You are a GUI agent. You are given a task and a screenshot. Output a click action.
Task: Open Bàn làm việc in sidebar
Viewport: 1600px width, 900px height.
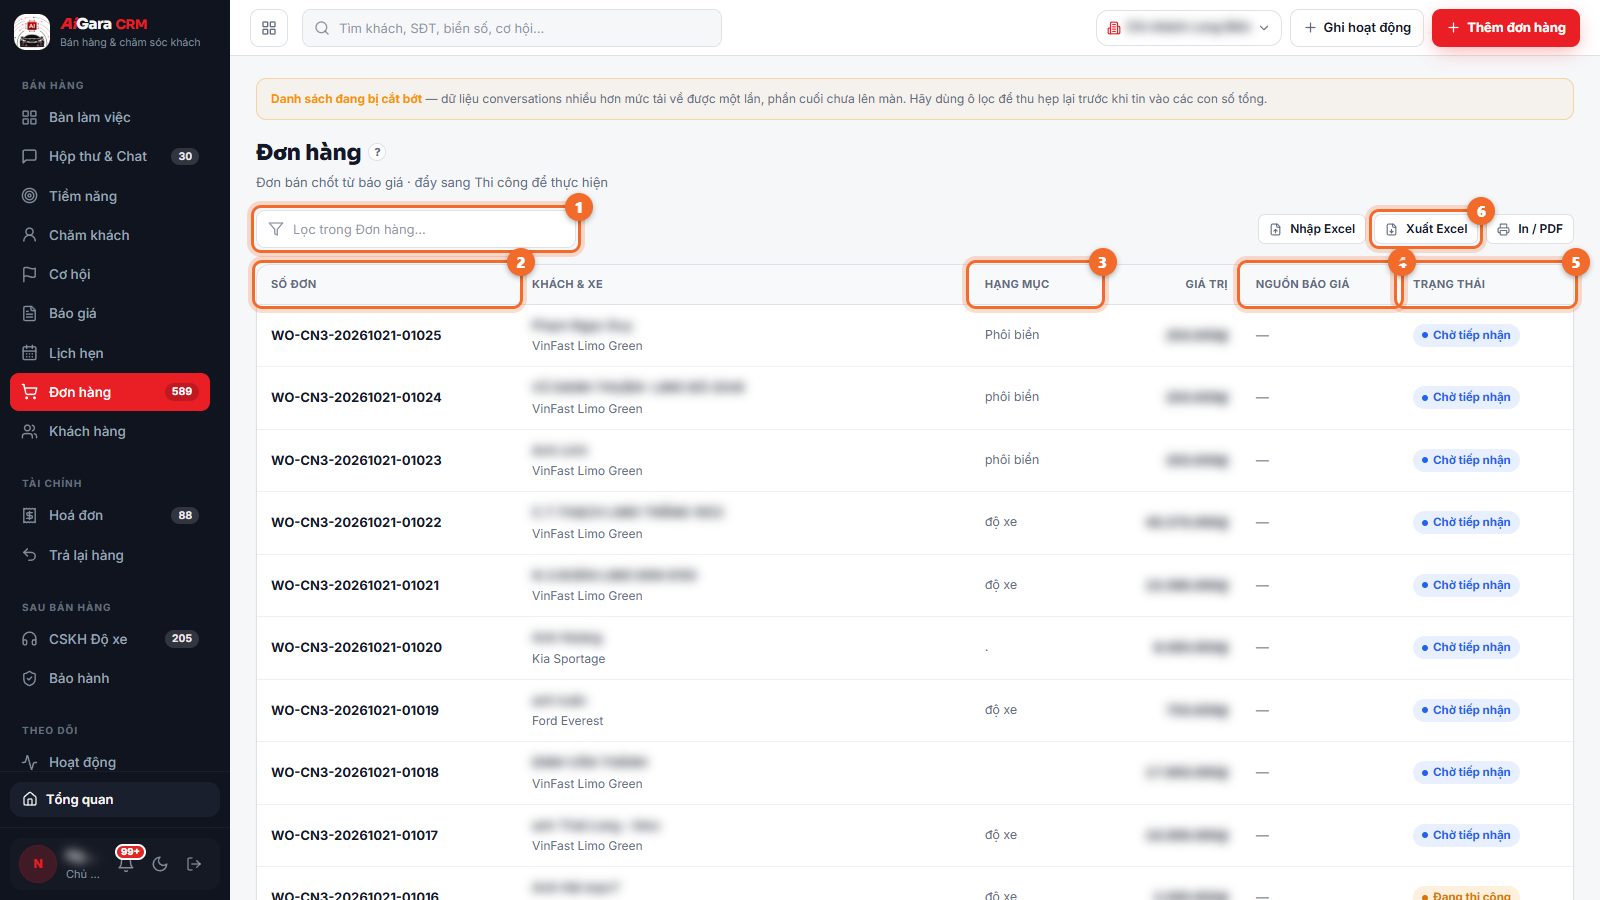pyautogui.click(x=110, y=117)
